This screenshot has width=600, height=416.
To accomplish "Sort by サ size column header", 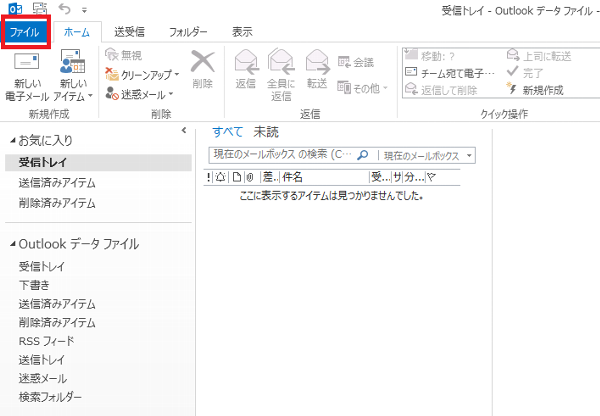I will pyautogui.click(x=398, y=177).
